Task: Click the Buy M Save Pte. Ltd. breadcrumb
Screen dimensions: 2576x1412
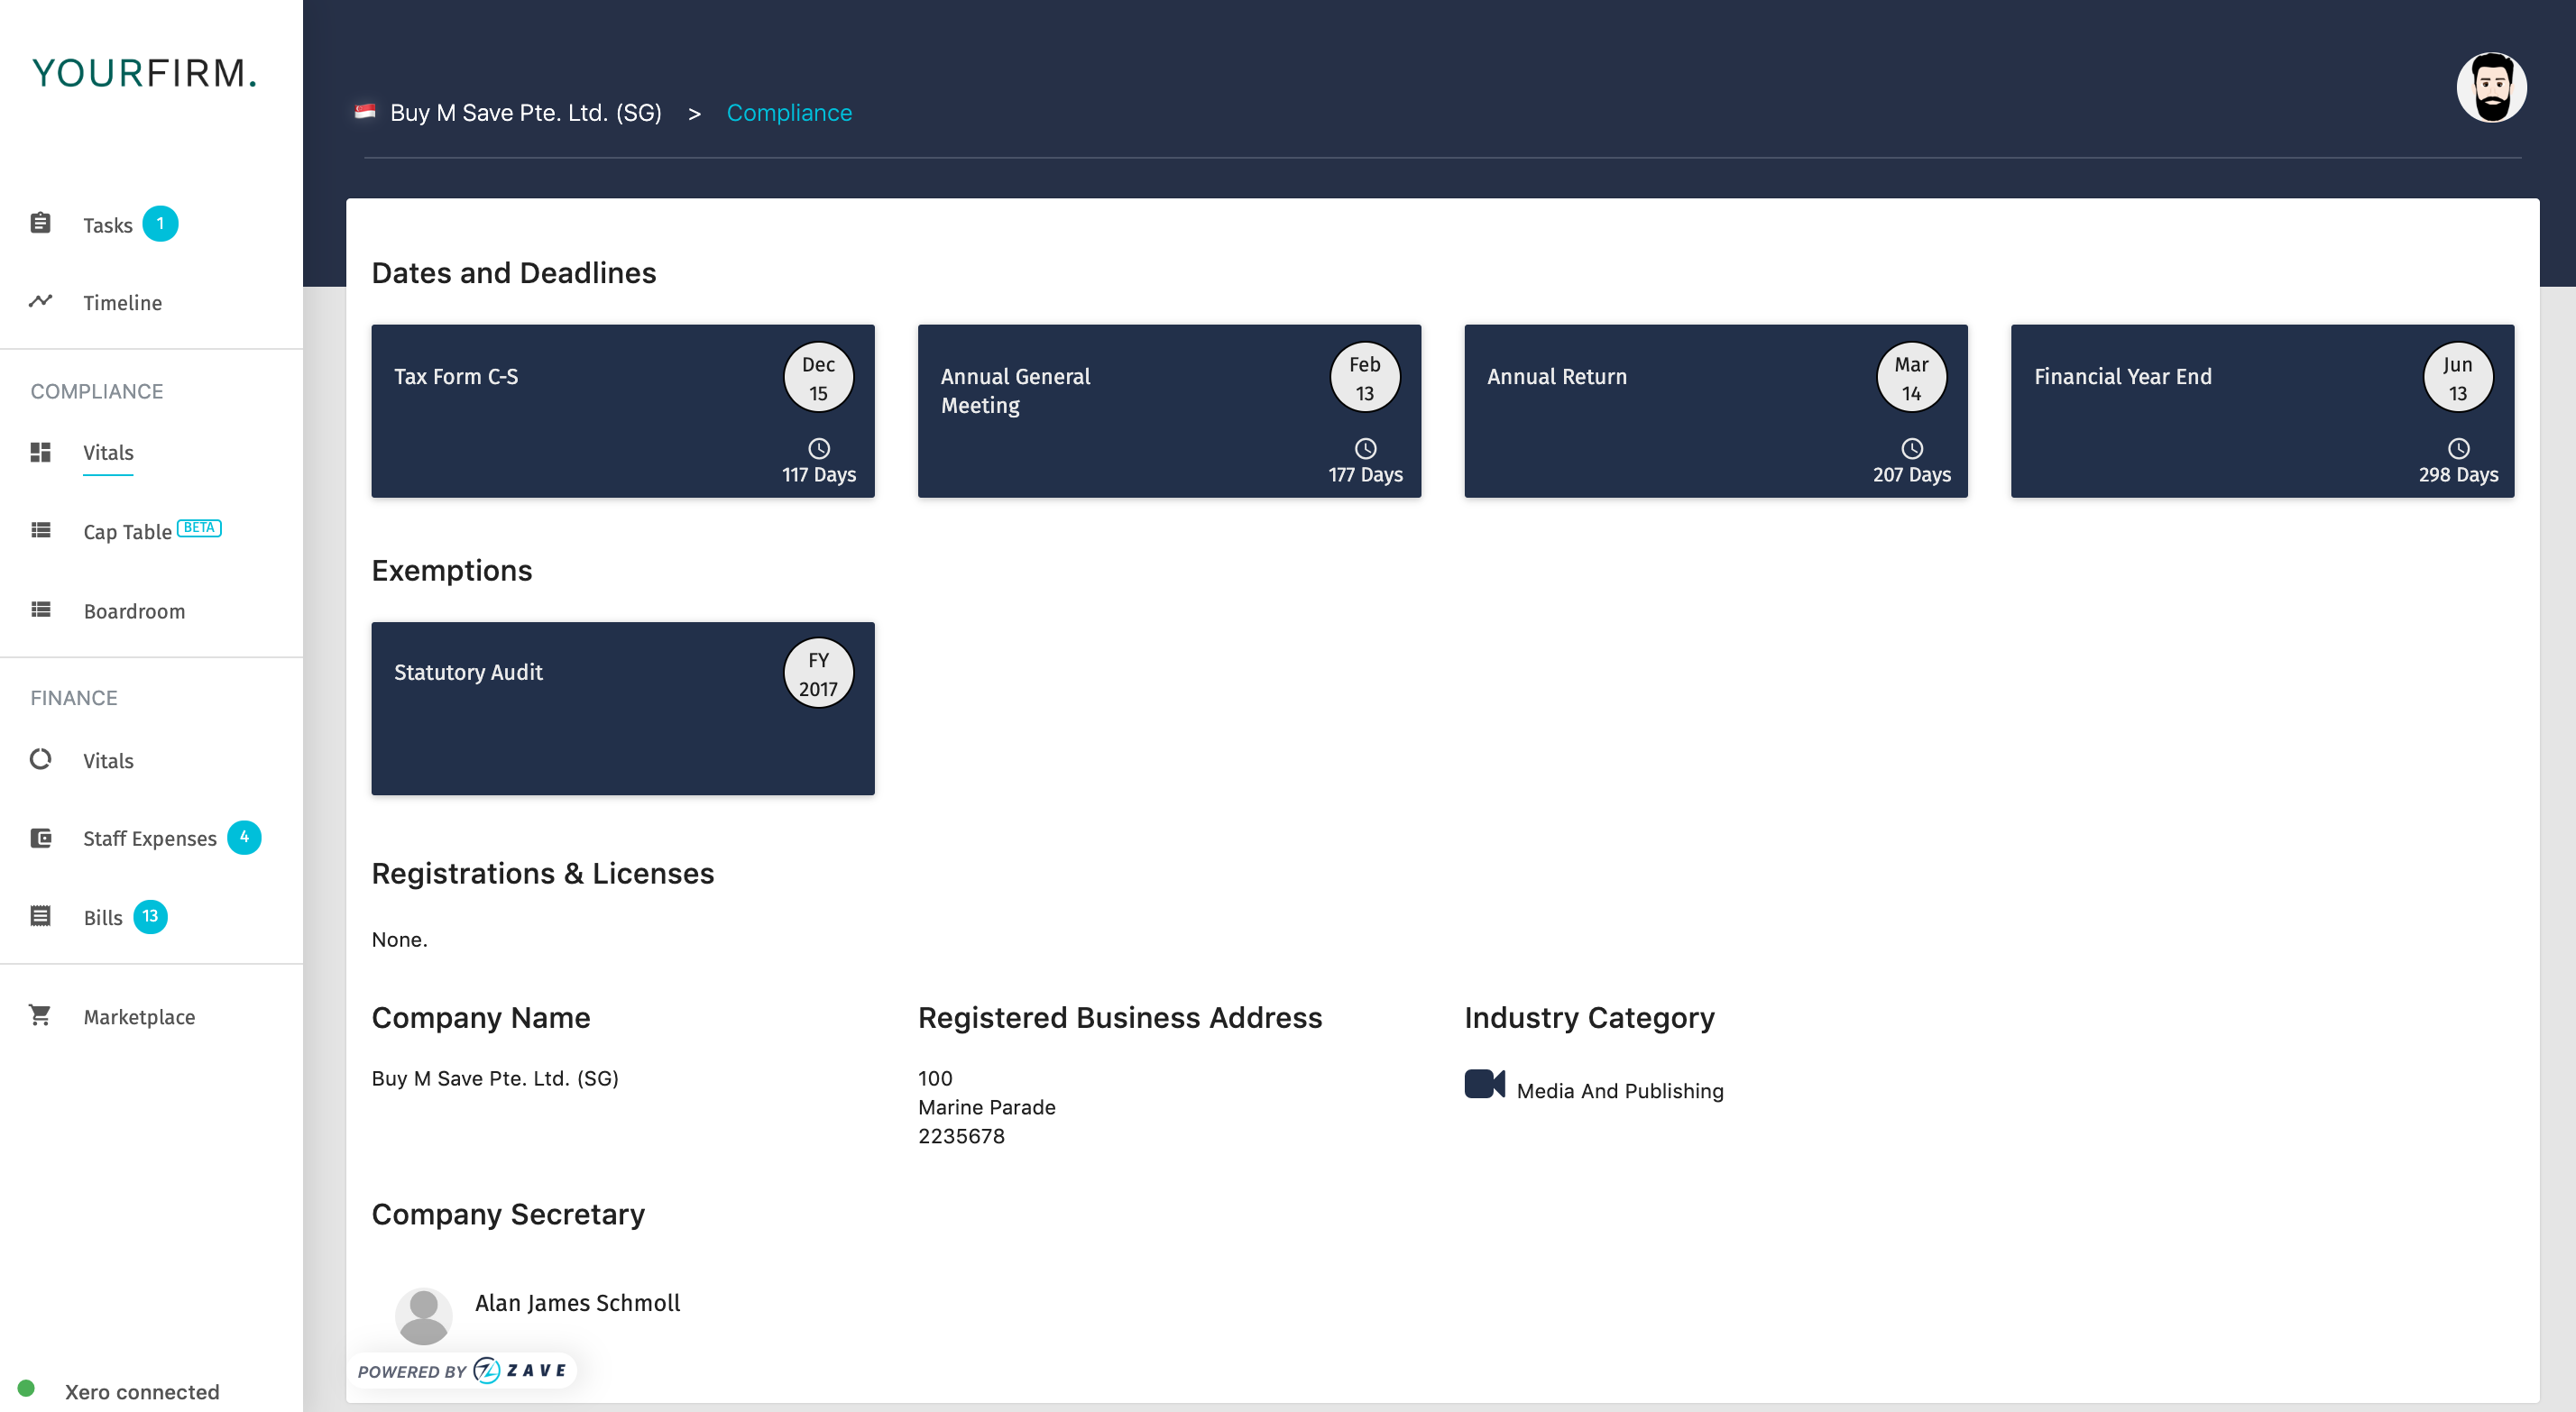Action: click(525, 113)
